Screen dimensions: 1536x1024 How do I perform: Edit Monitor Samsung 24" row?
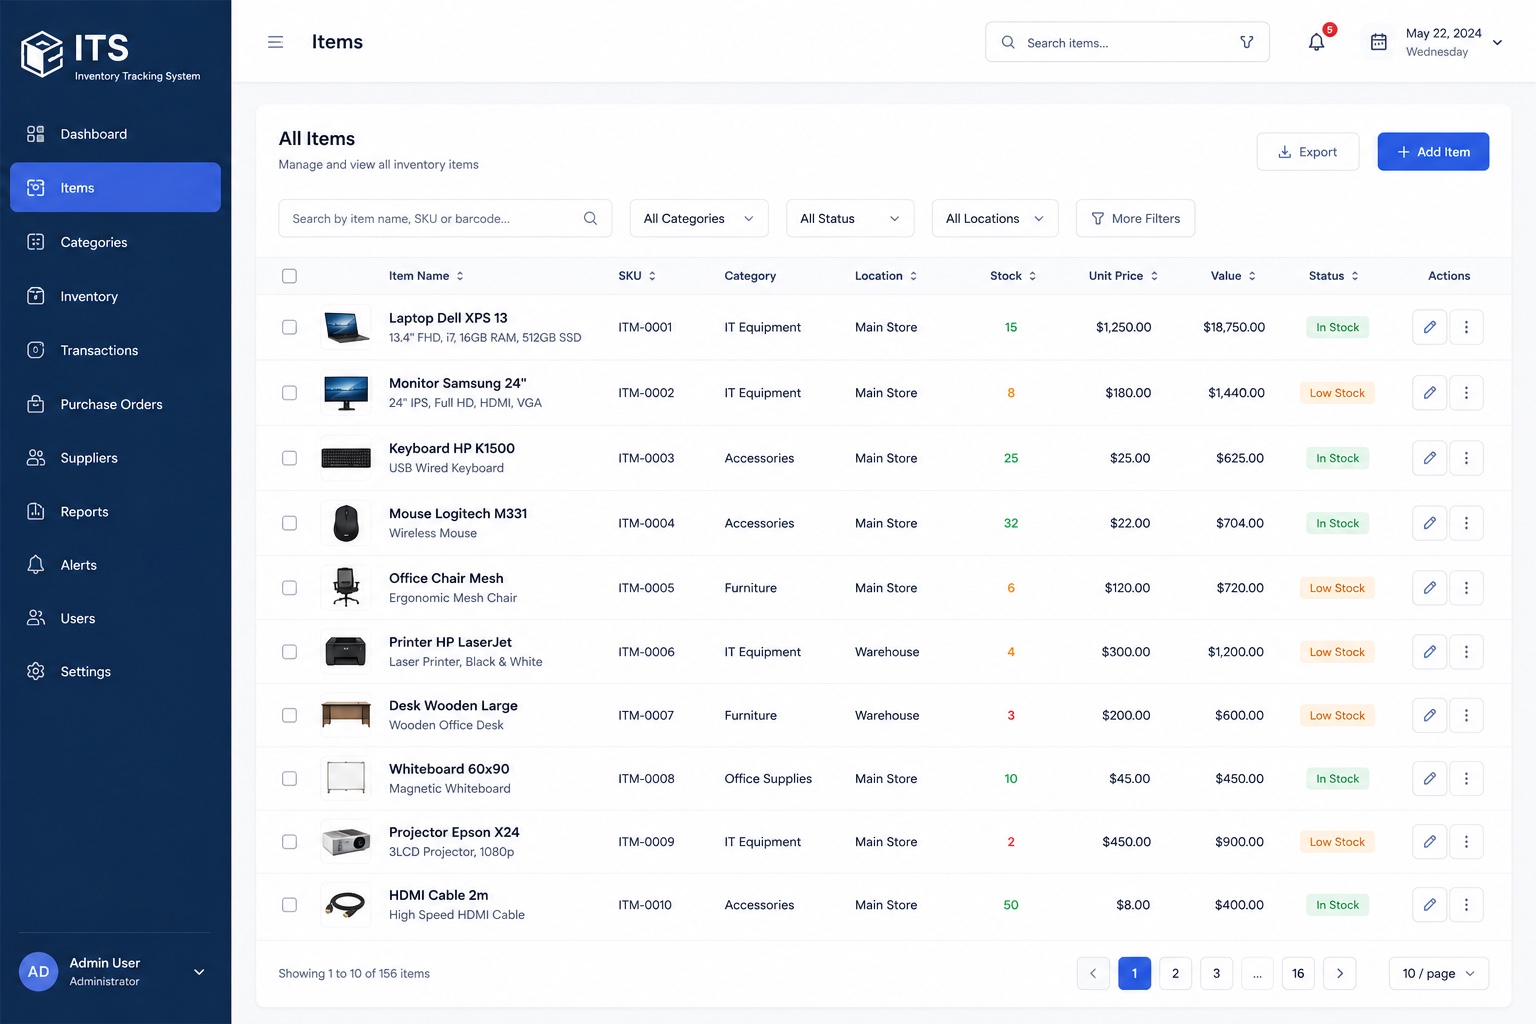[1429, 393]
